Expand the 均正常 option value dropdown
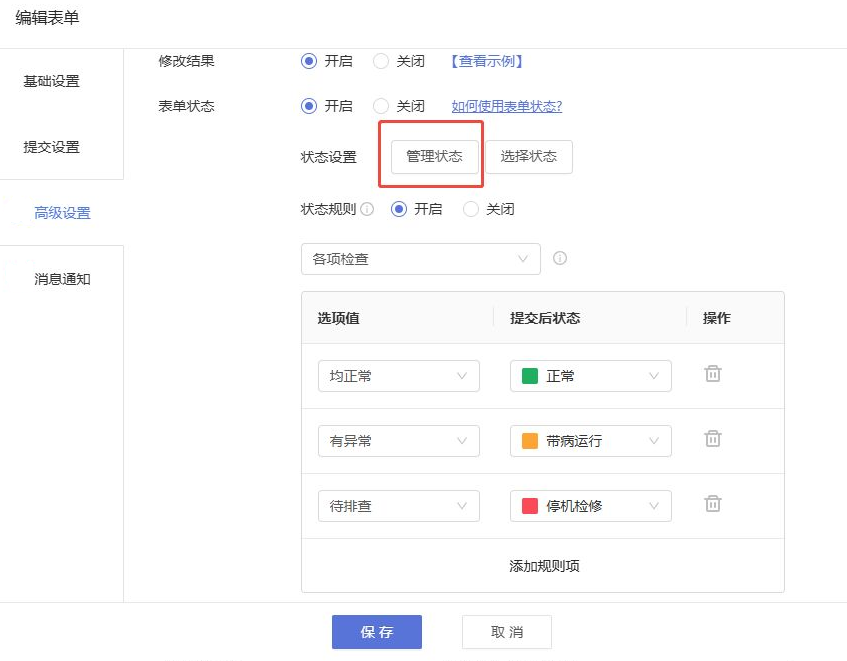847x661 pixels. point(399,376)
